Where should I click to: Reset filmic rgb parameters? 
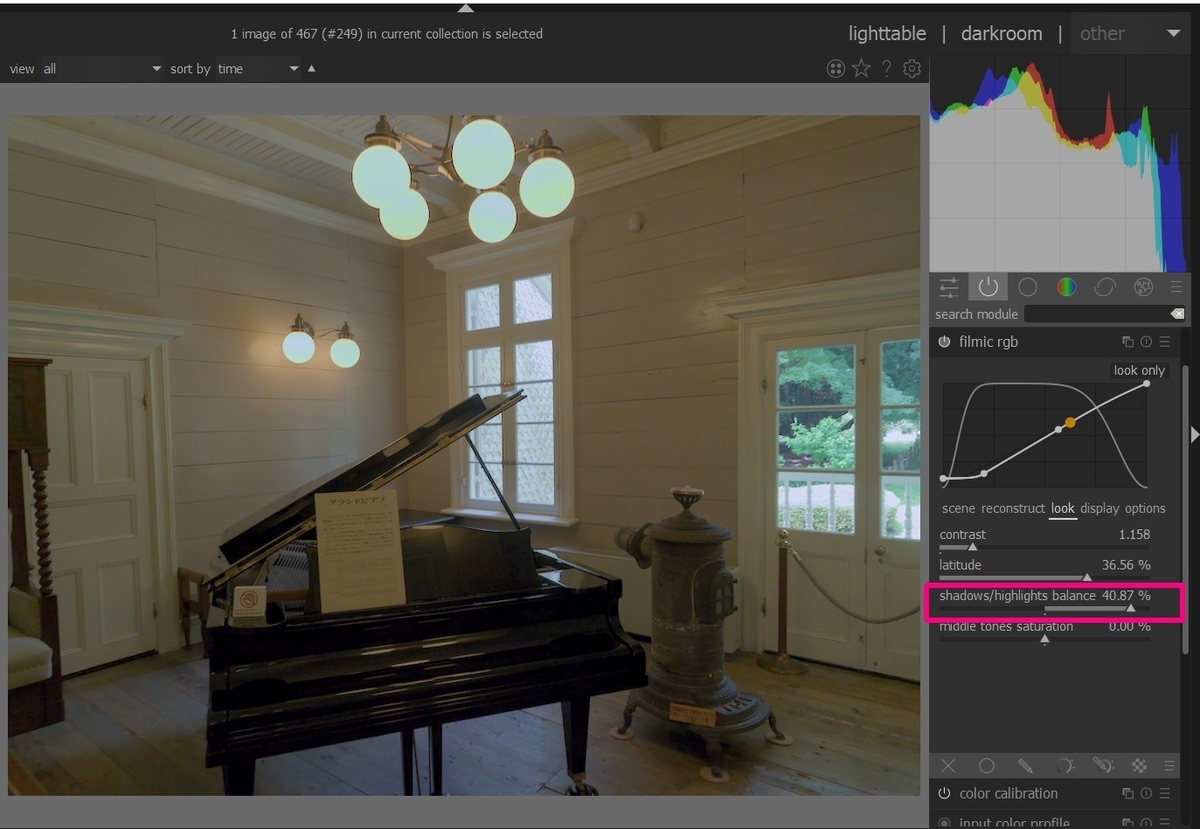[1146, 342]
